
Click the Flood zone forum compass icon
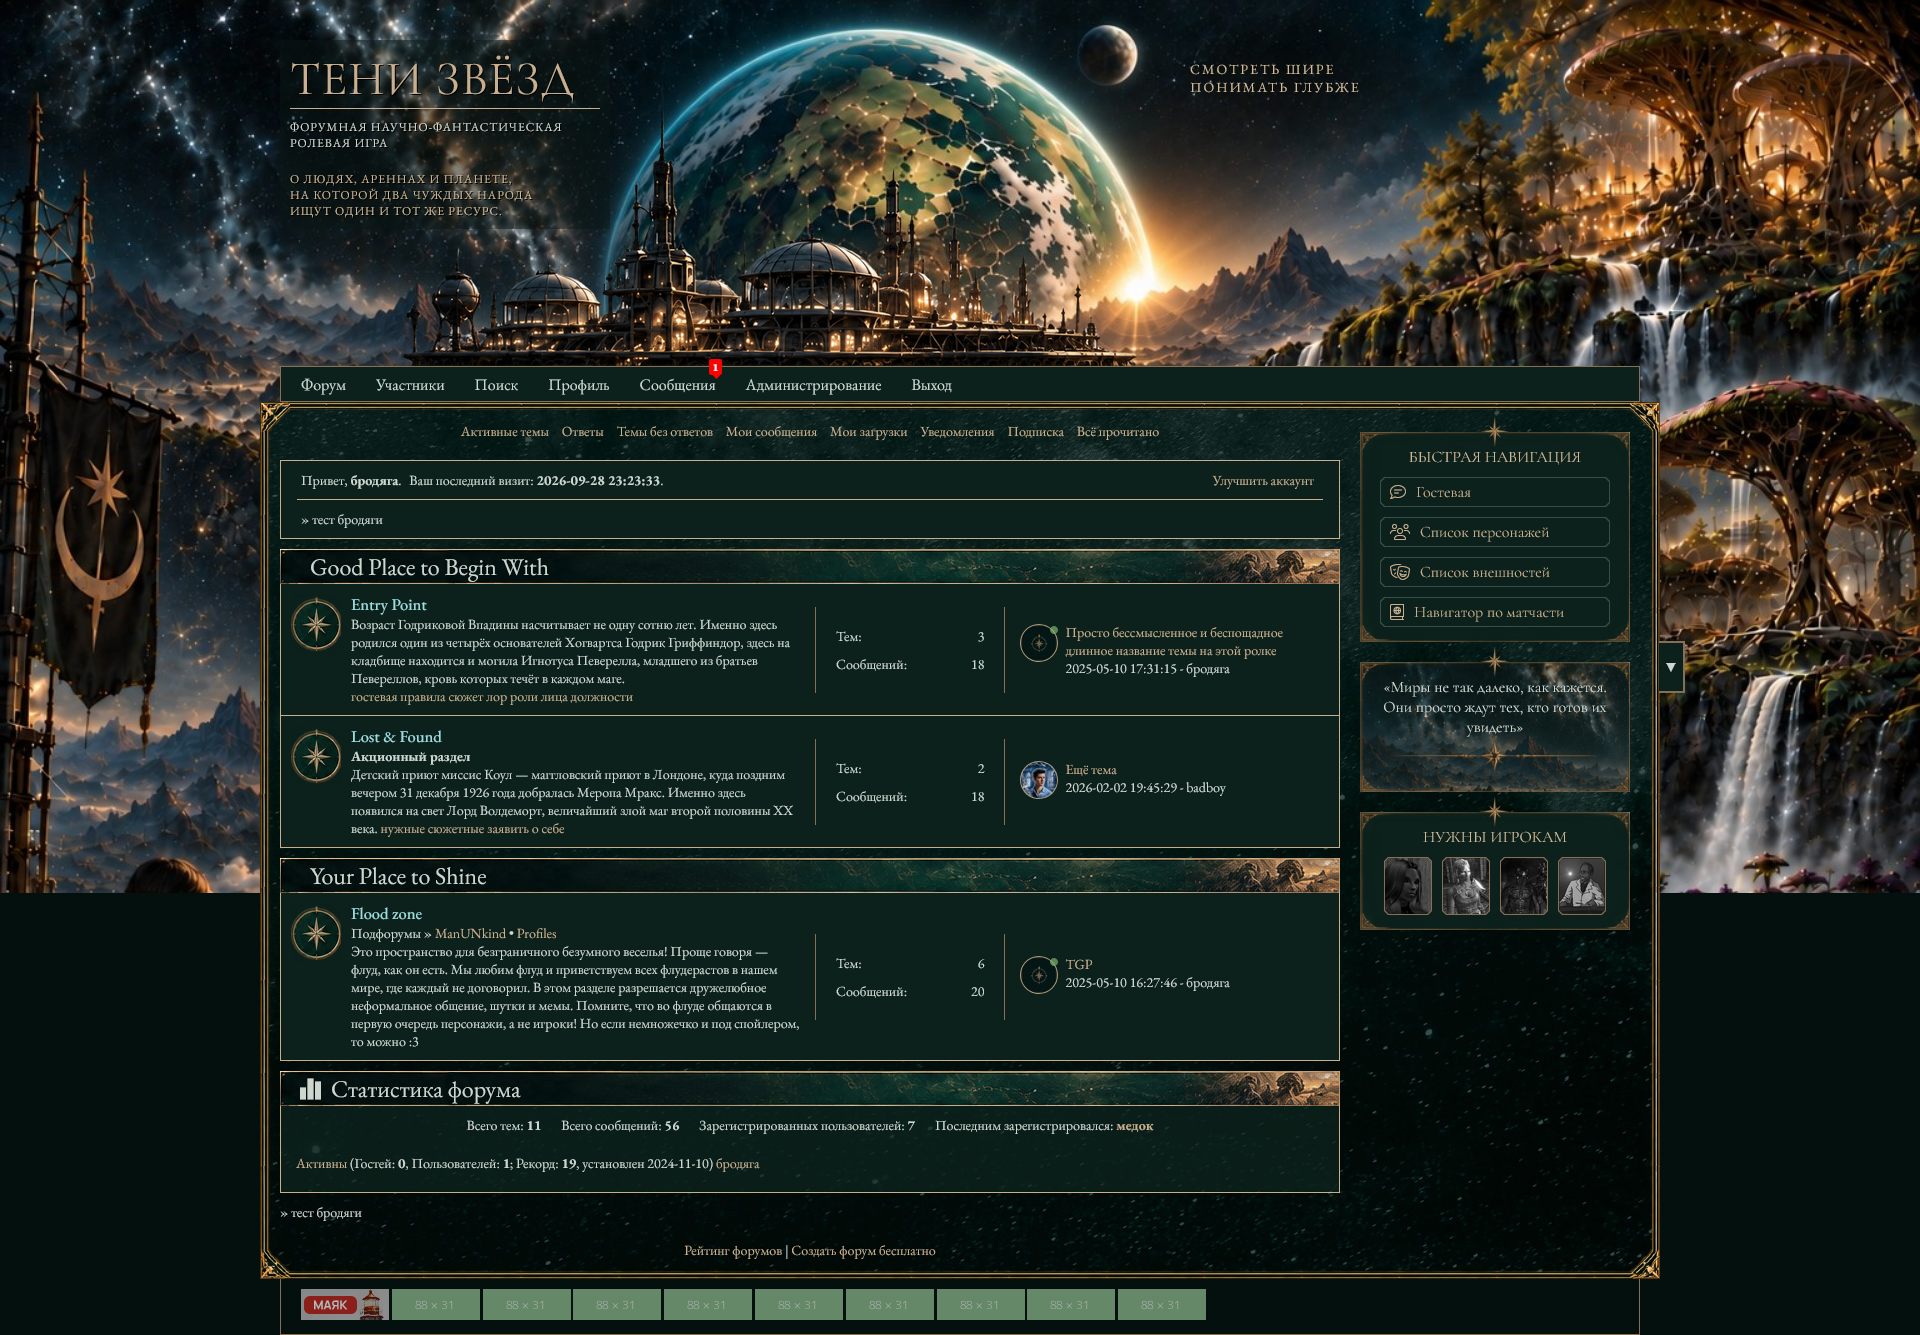(316, 934)
